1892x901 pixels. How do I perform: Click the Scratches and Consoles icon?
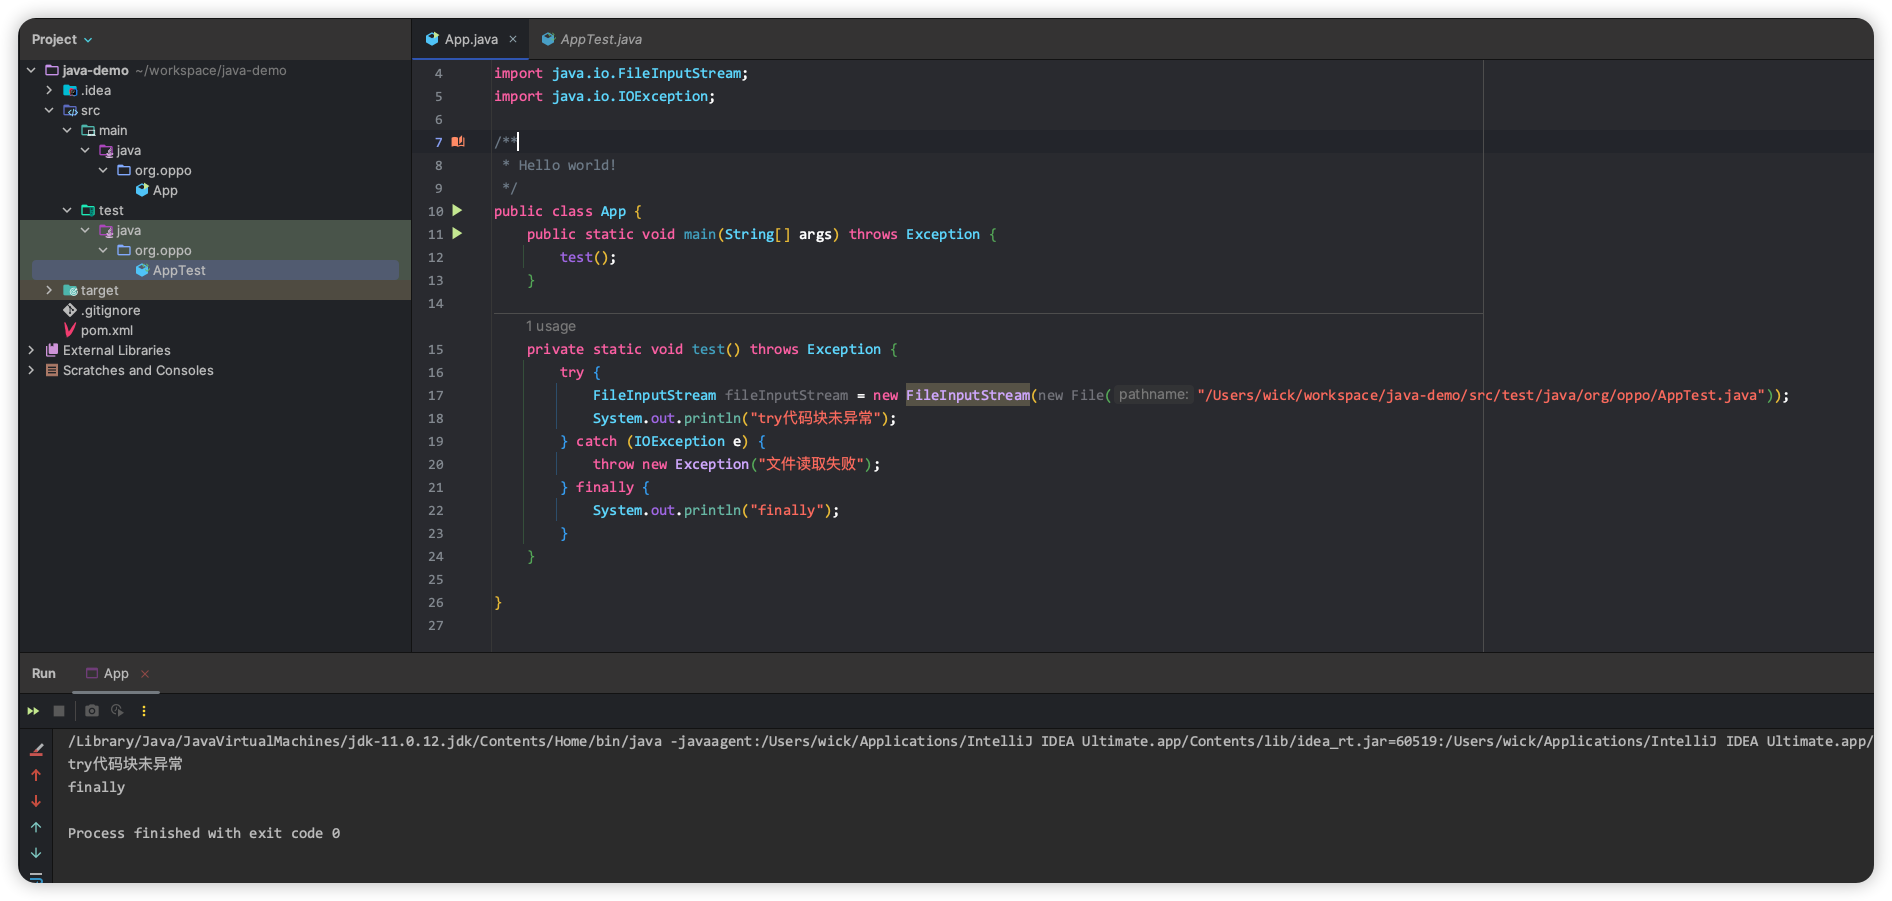(52, 370)
